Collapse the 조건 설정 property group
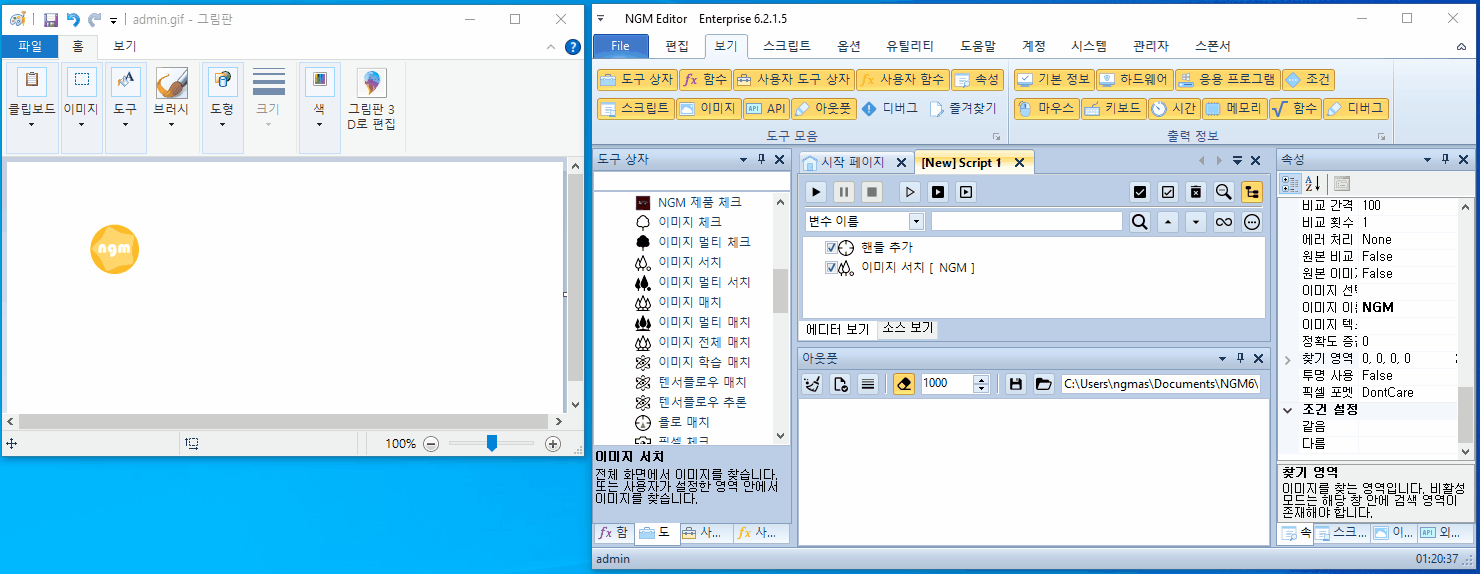1480x574 pixels. tap(1288, 409)
